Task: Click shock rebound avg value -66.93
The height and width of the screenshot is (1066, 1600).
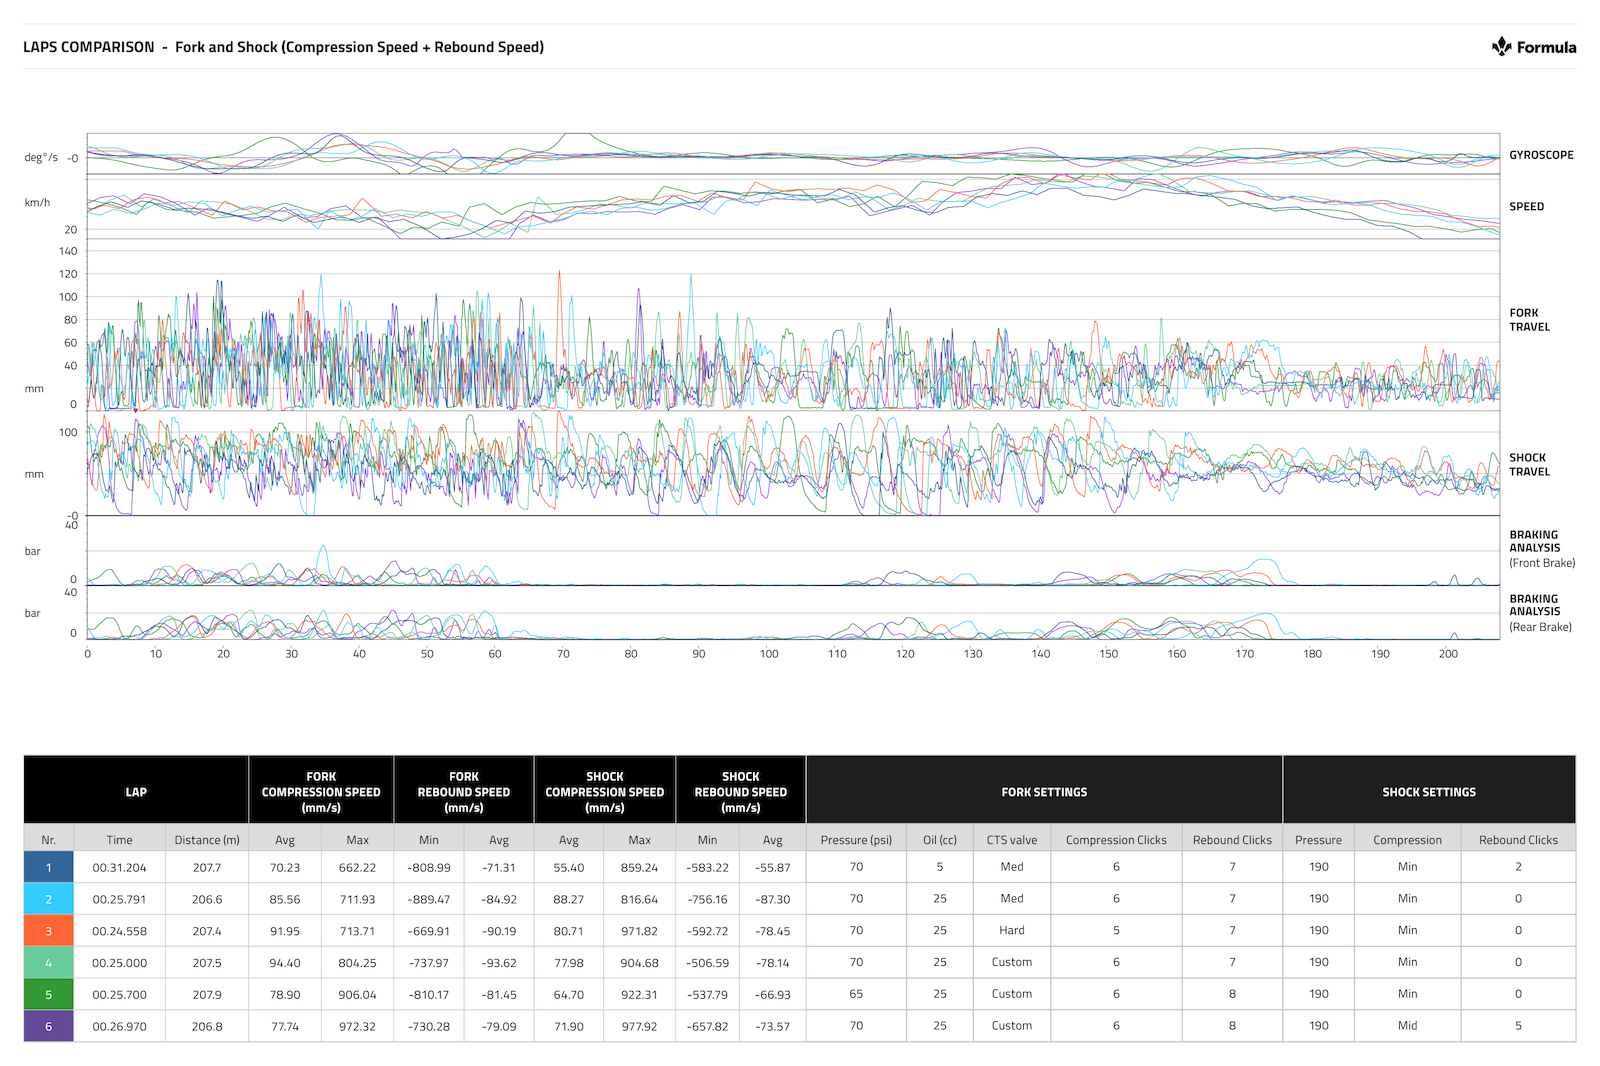Action: [x=772, y=996]
